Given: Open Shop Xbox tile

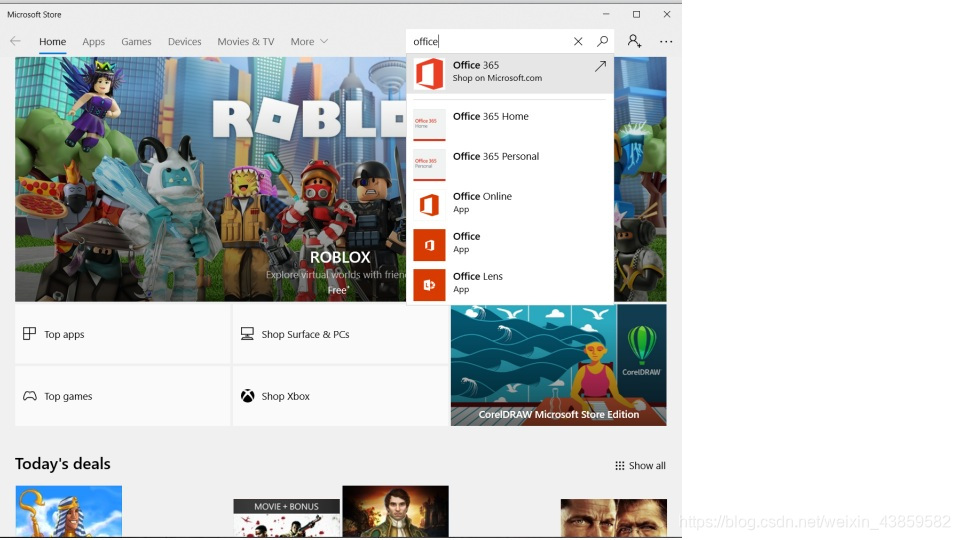Looking at the screenshot, I should pos(340,396).
